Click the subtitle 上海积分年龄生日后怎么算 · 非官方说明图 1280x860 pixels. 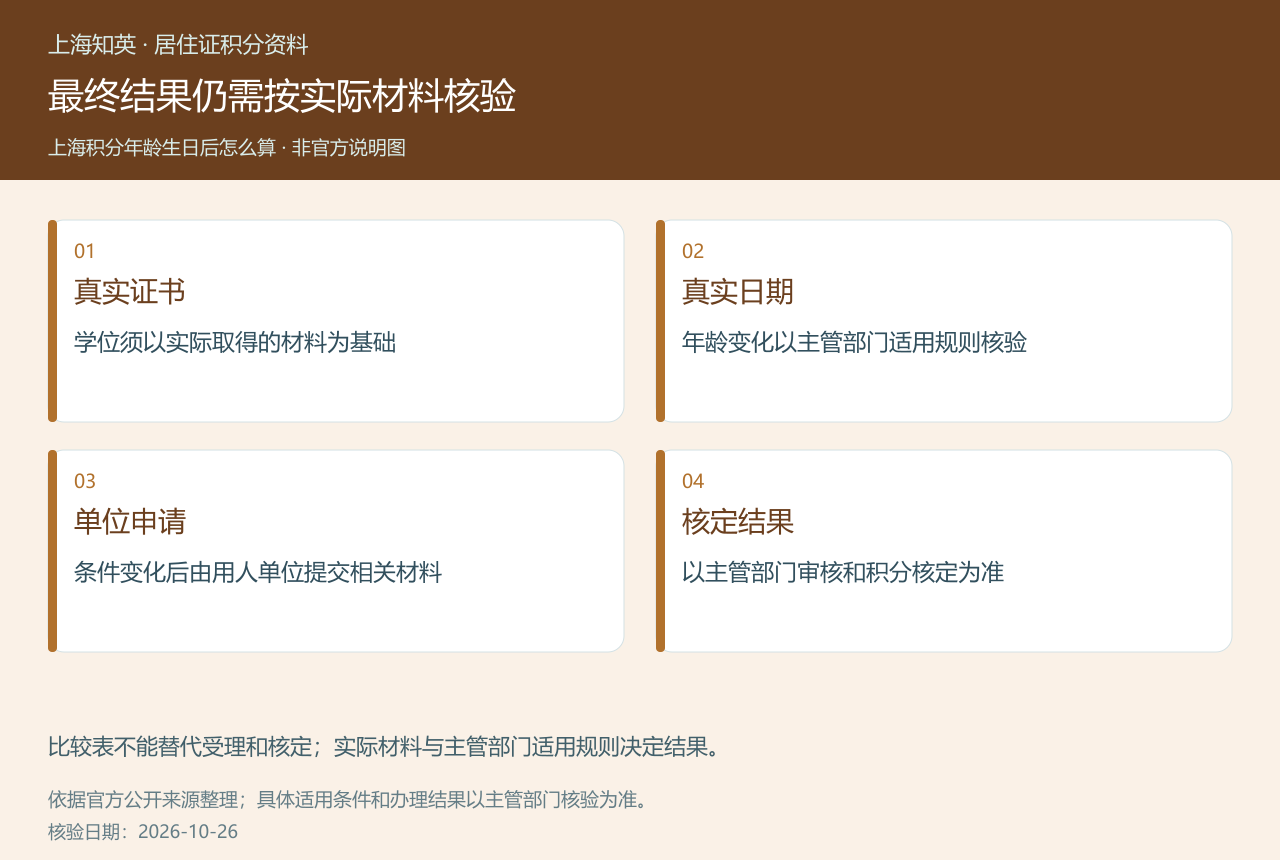point(227,148)
